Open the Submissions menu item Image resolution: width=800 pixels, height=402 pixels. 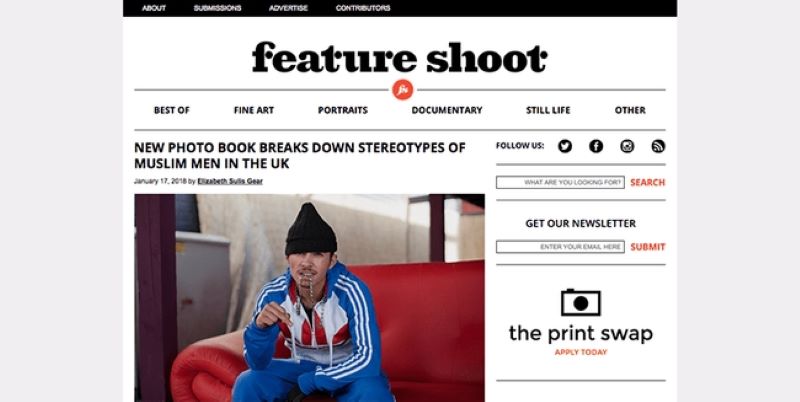tap(217, 8)
